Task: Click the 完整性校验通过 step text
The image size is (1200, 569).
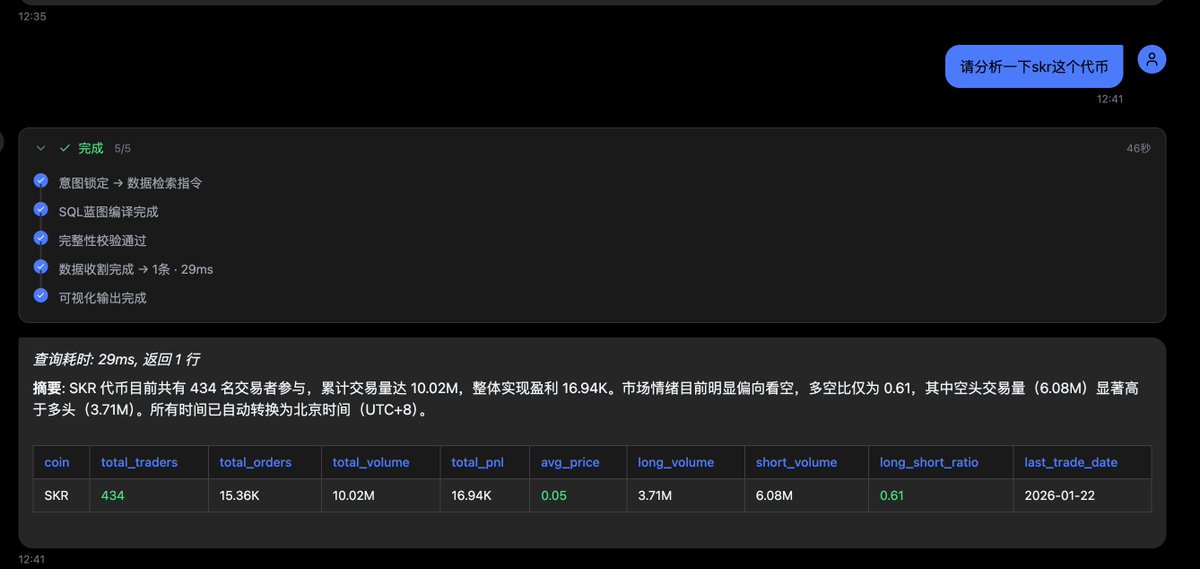Action: point(103,240)
